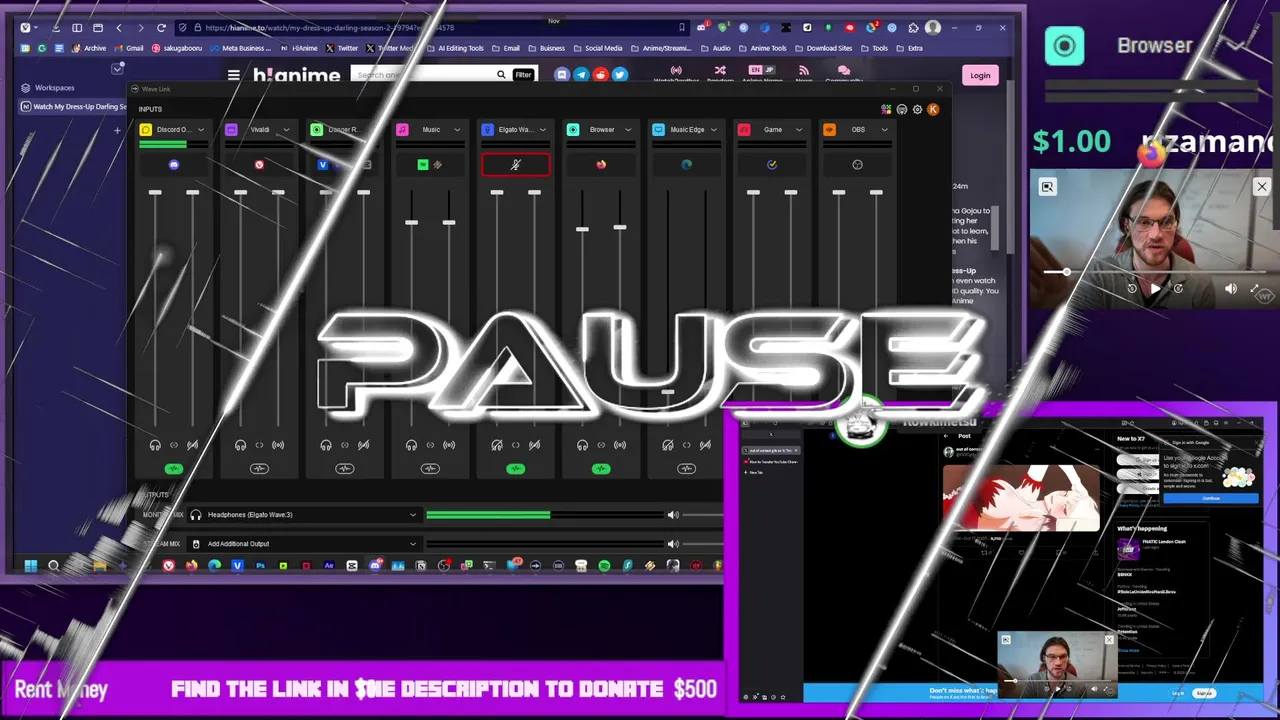
Task: Open After Effects from the Windows taskbar
Action: coord(329,566)
